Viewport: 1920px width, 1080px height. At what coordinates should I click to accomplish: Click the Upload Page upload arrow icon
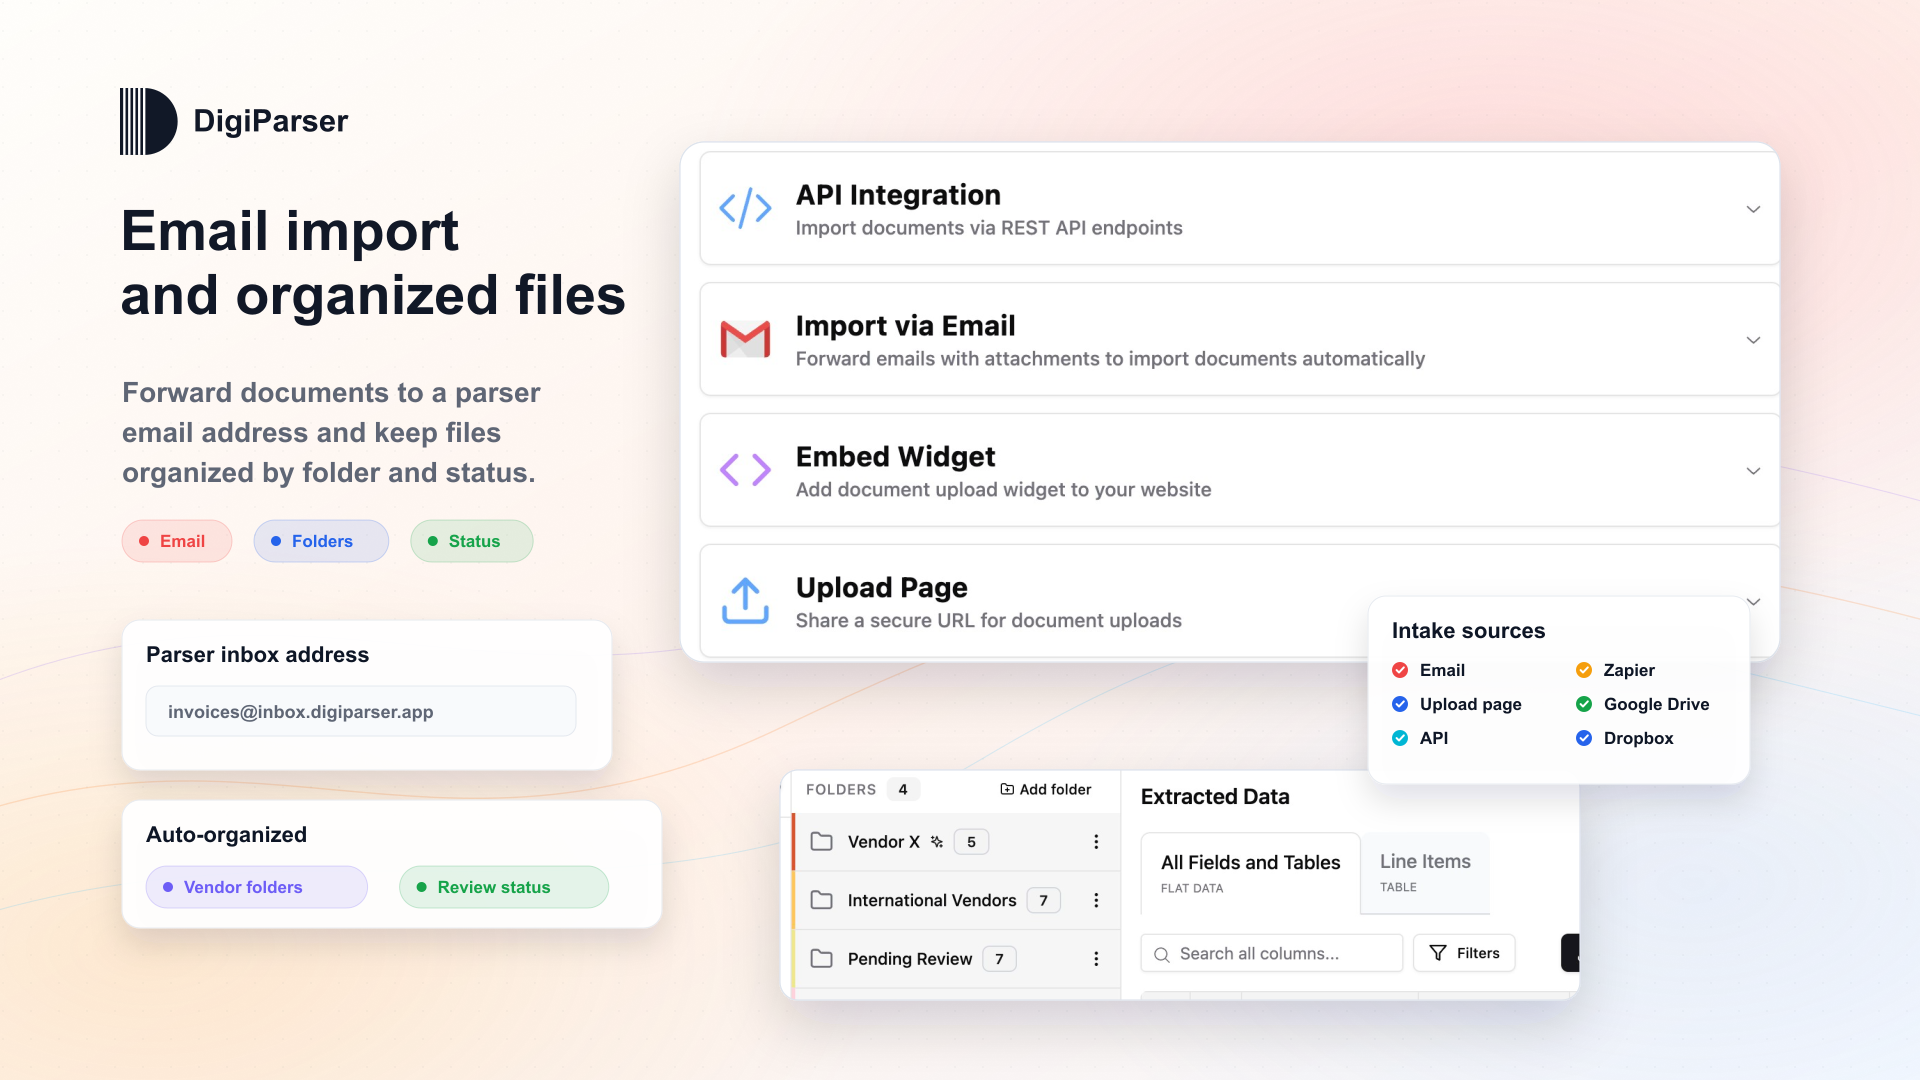[x=745, y=601]
